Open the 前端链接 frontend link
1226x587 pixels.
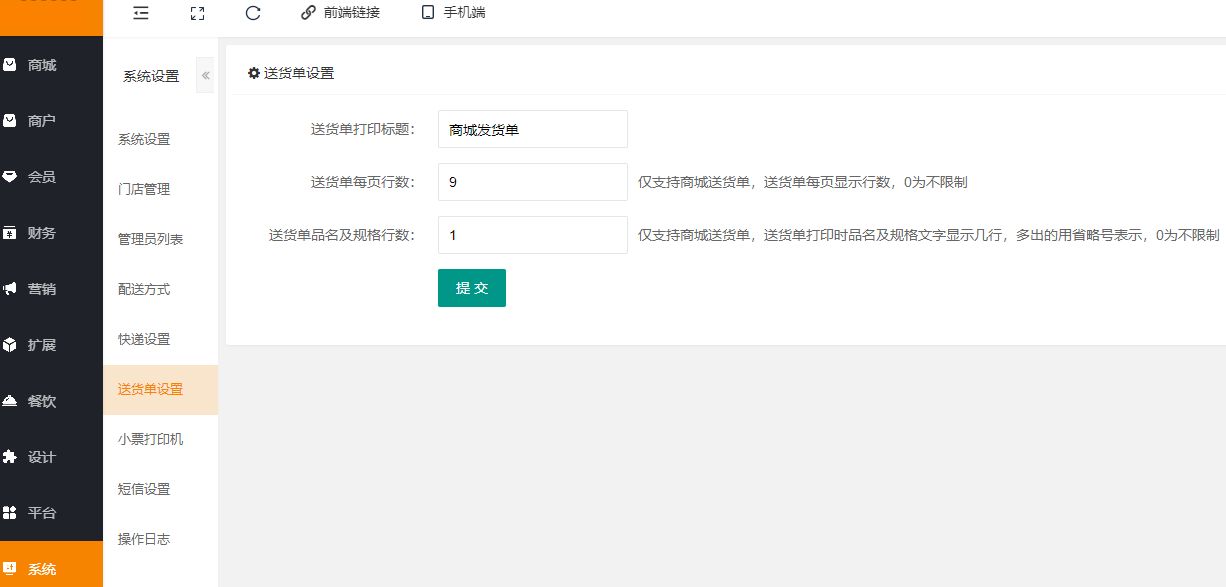coord(340,13)
